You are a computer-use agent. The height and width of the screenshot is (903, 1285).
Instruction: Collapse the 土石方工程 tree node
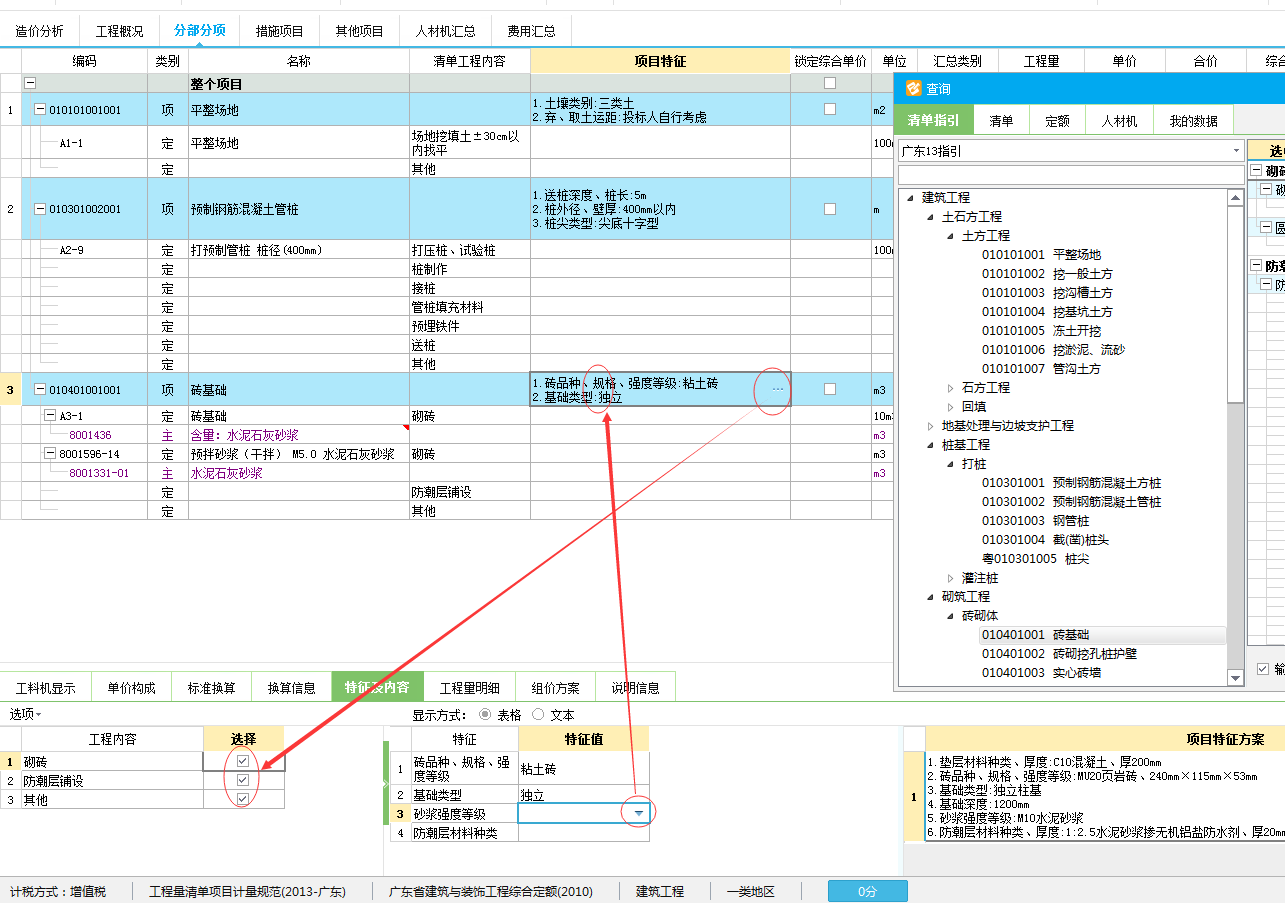click(930, 217)
